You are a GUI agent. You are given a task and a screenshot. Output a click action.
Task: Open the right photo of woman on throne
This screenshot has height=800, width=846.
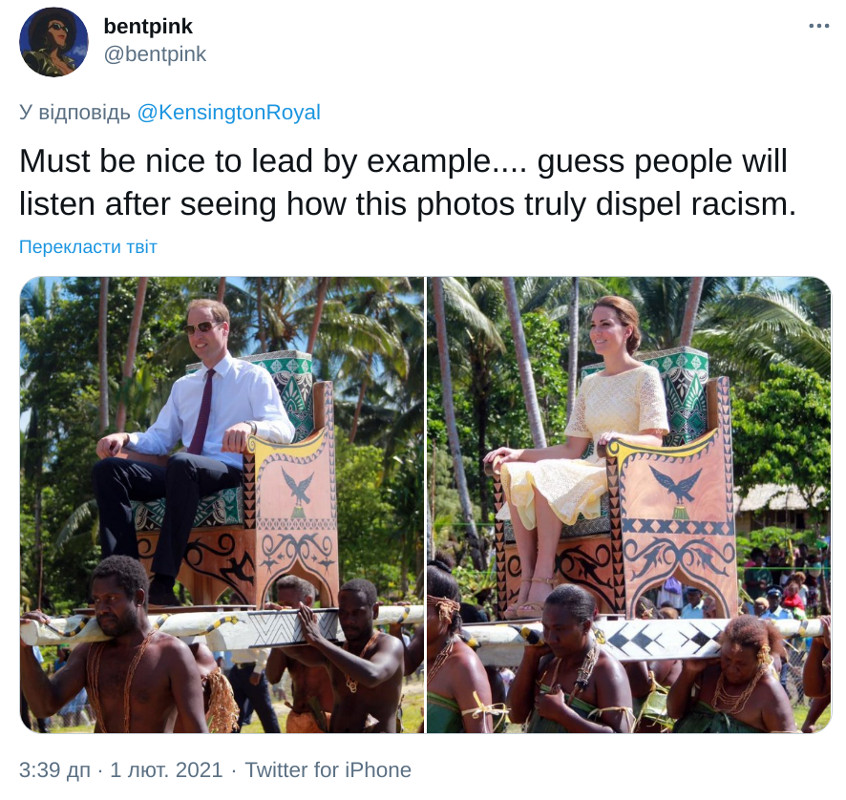629,504
